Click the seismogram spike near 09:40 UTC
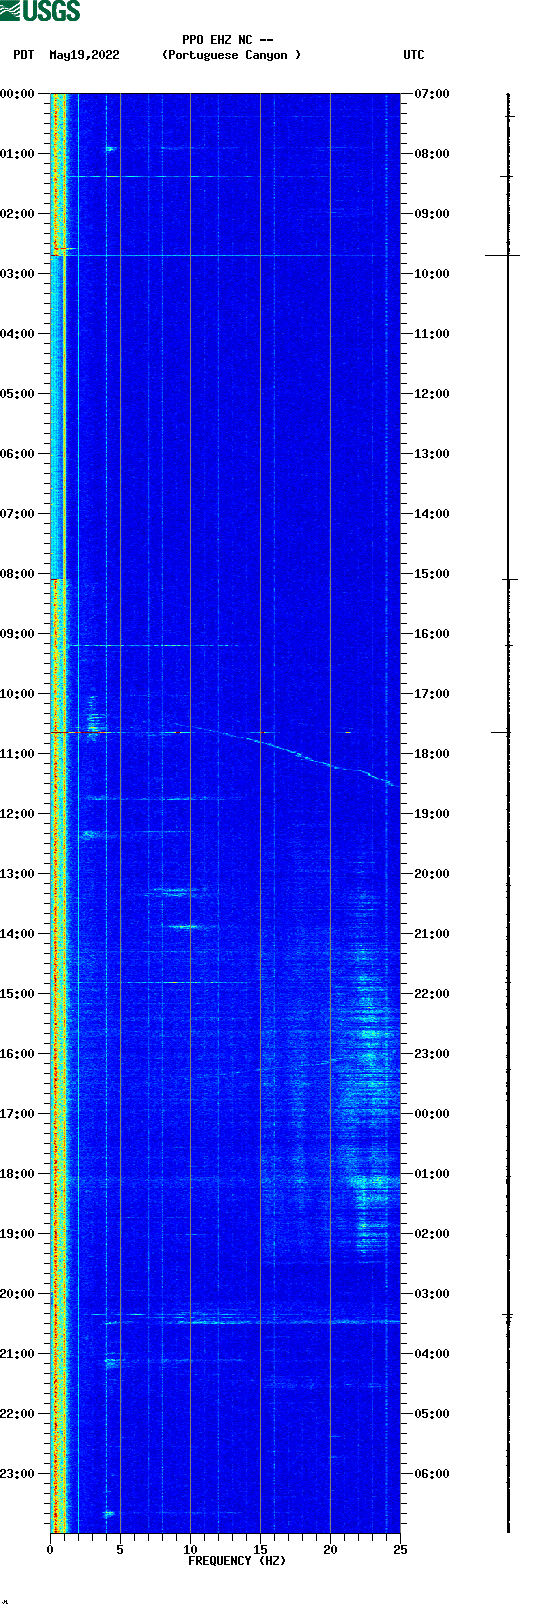Screen dimensions: 552x1613 [503, 255]
